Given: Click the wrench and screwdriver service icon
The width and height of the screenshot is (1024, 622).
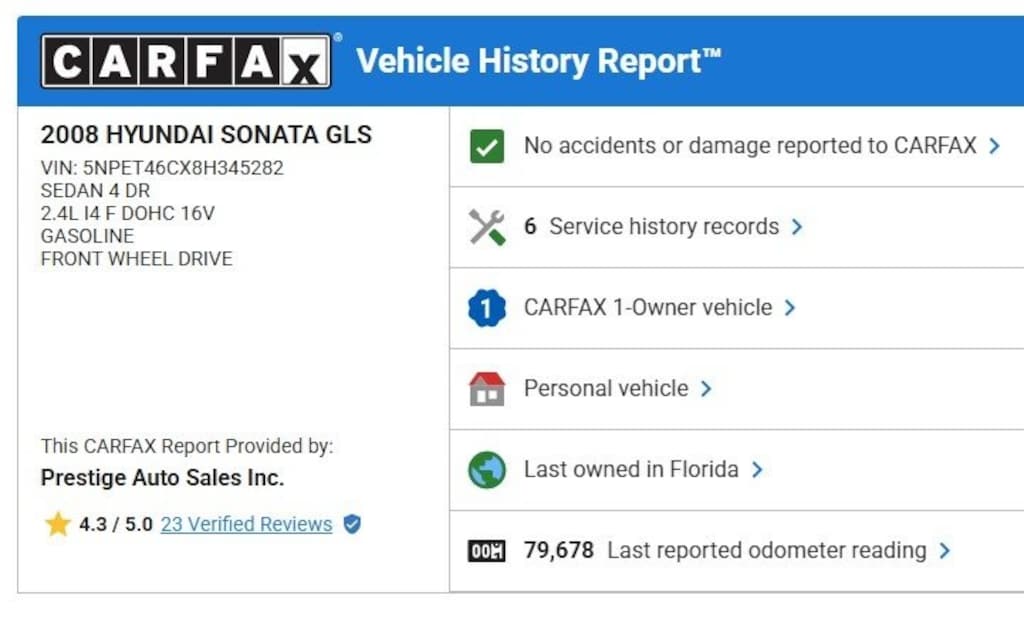Looking at the screenshot, I should point(487,227).
